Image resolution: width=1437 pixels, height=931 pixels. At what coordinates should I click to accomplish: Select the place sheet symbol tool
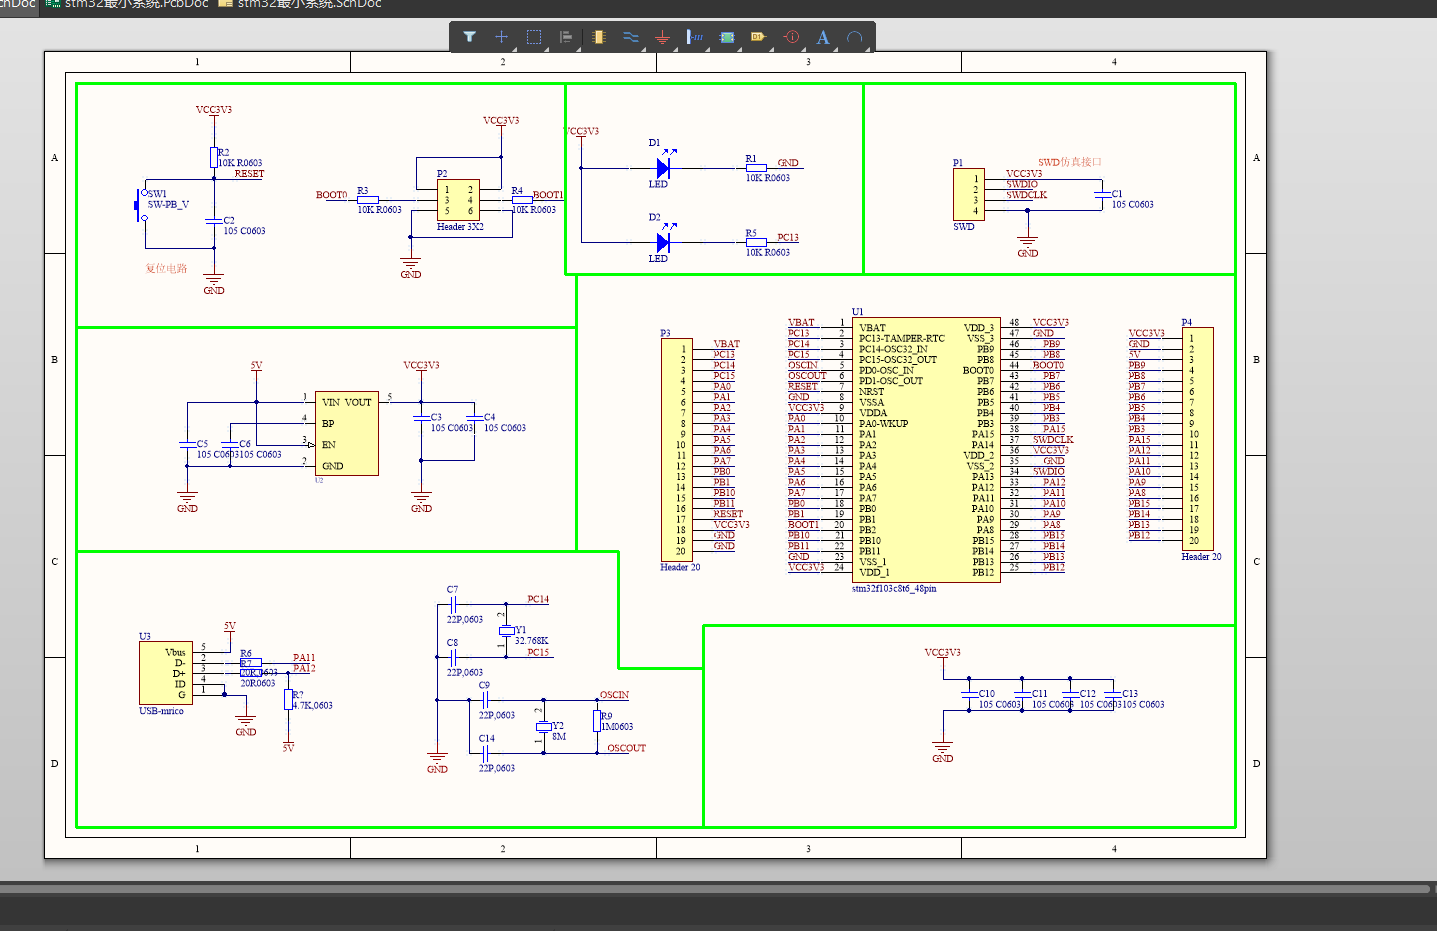pos(728,37)
